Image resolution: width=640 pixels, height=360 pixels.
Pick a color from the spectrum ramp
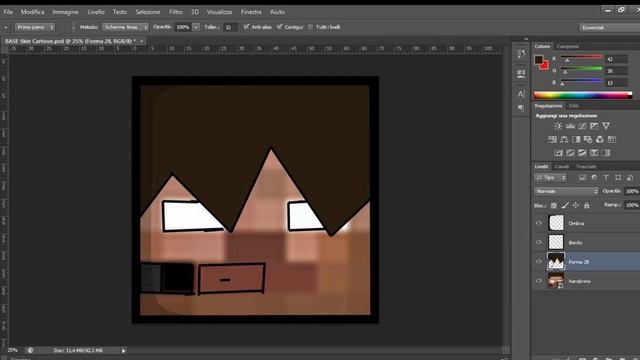(583, 95)
